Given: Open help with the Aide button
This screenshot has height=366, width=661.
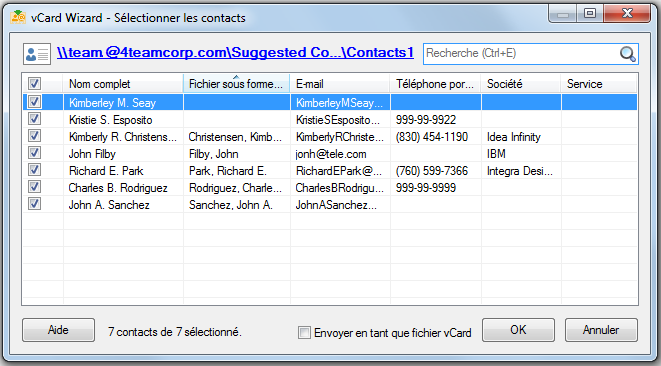Looking at the screenshot, I should tap(58, 330).
